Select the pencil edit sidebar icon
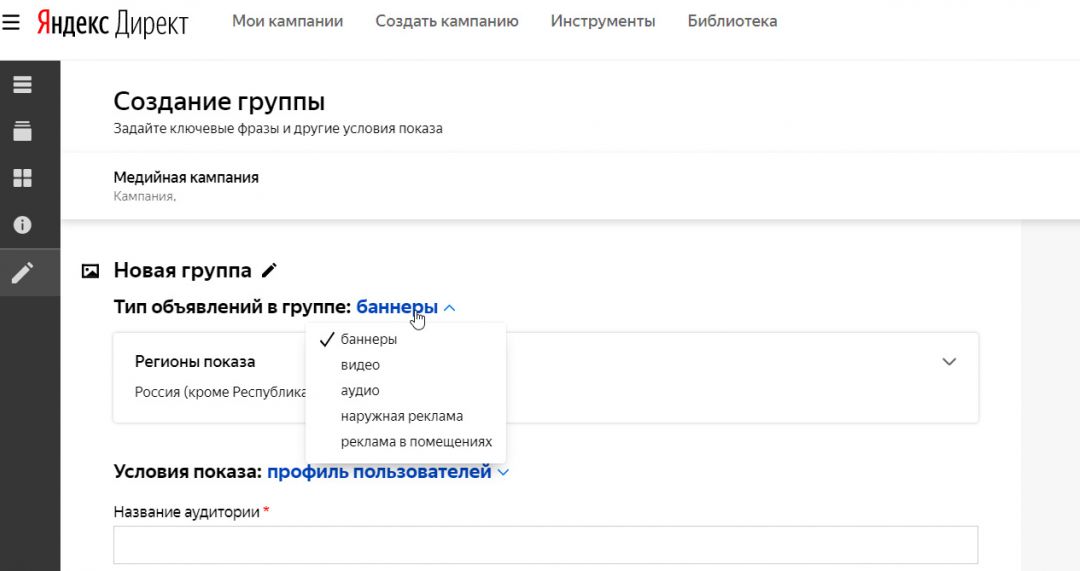Viewport: 1080px width, 571px height. [22, 272]
